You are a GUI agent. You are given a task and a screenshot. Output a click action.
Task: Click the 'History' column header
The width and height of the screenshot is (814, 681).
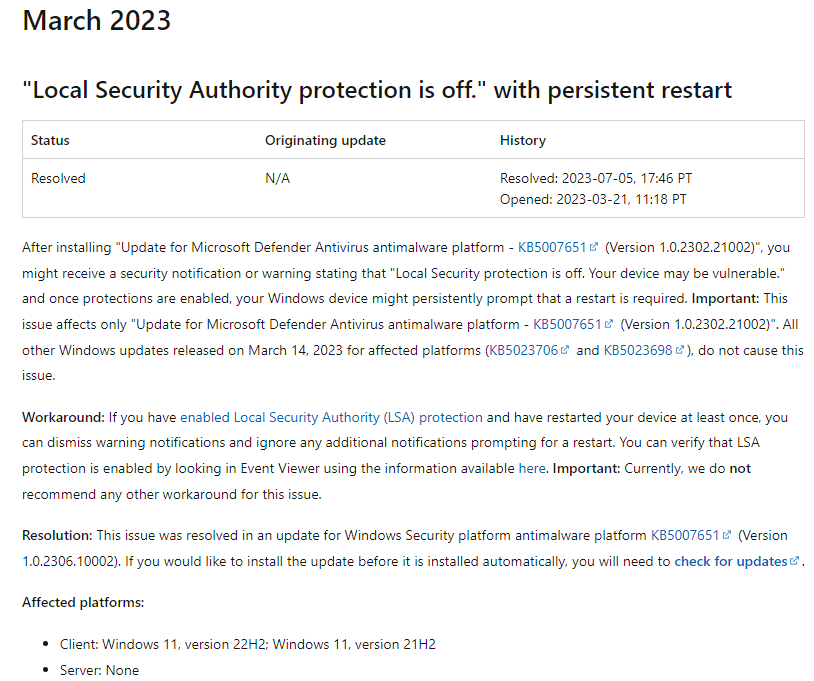click(x=523, y=140)
